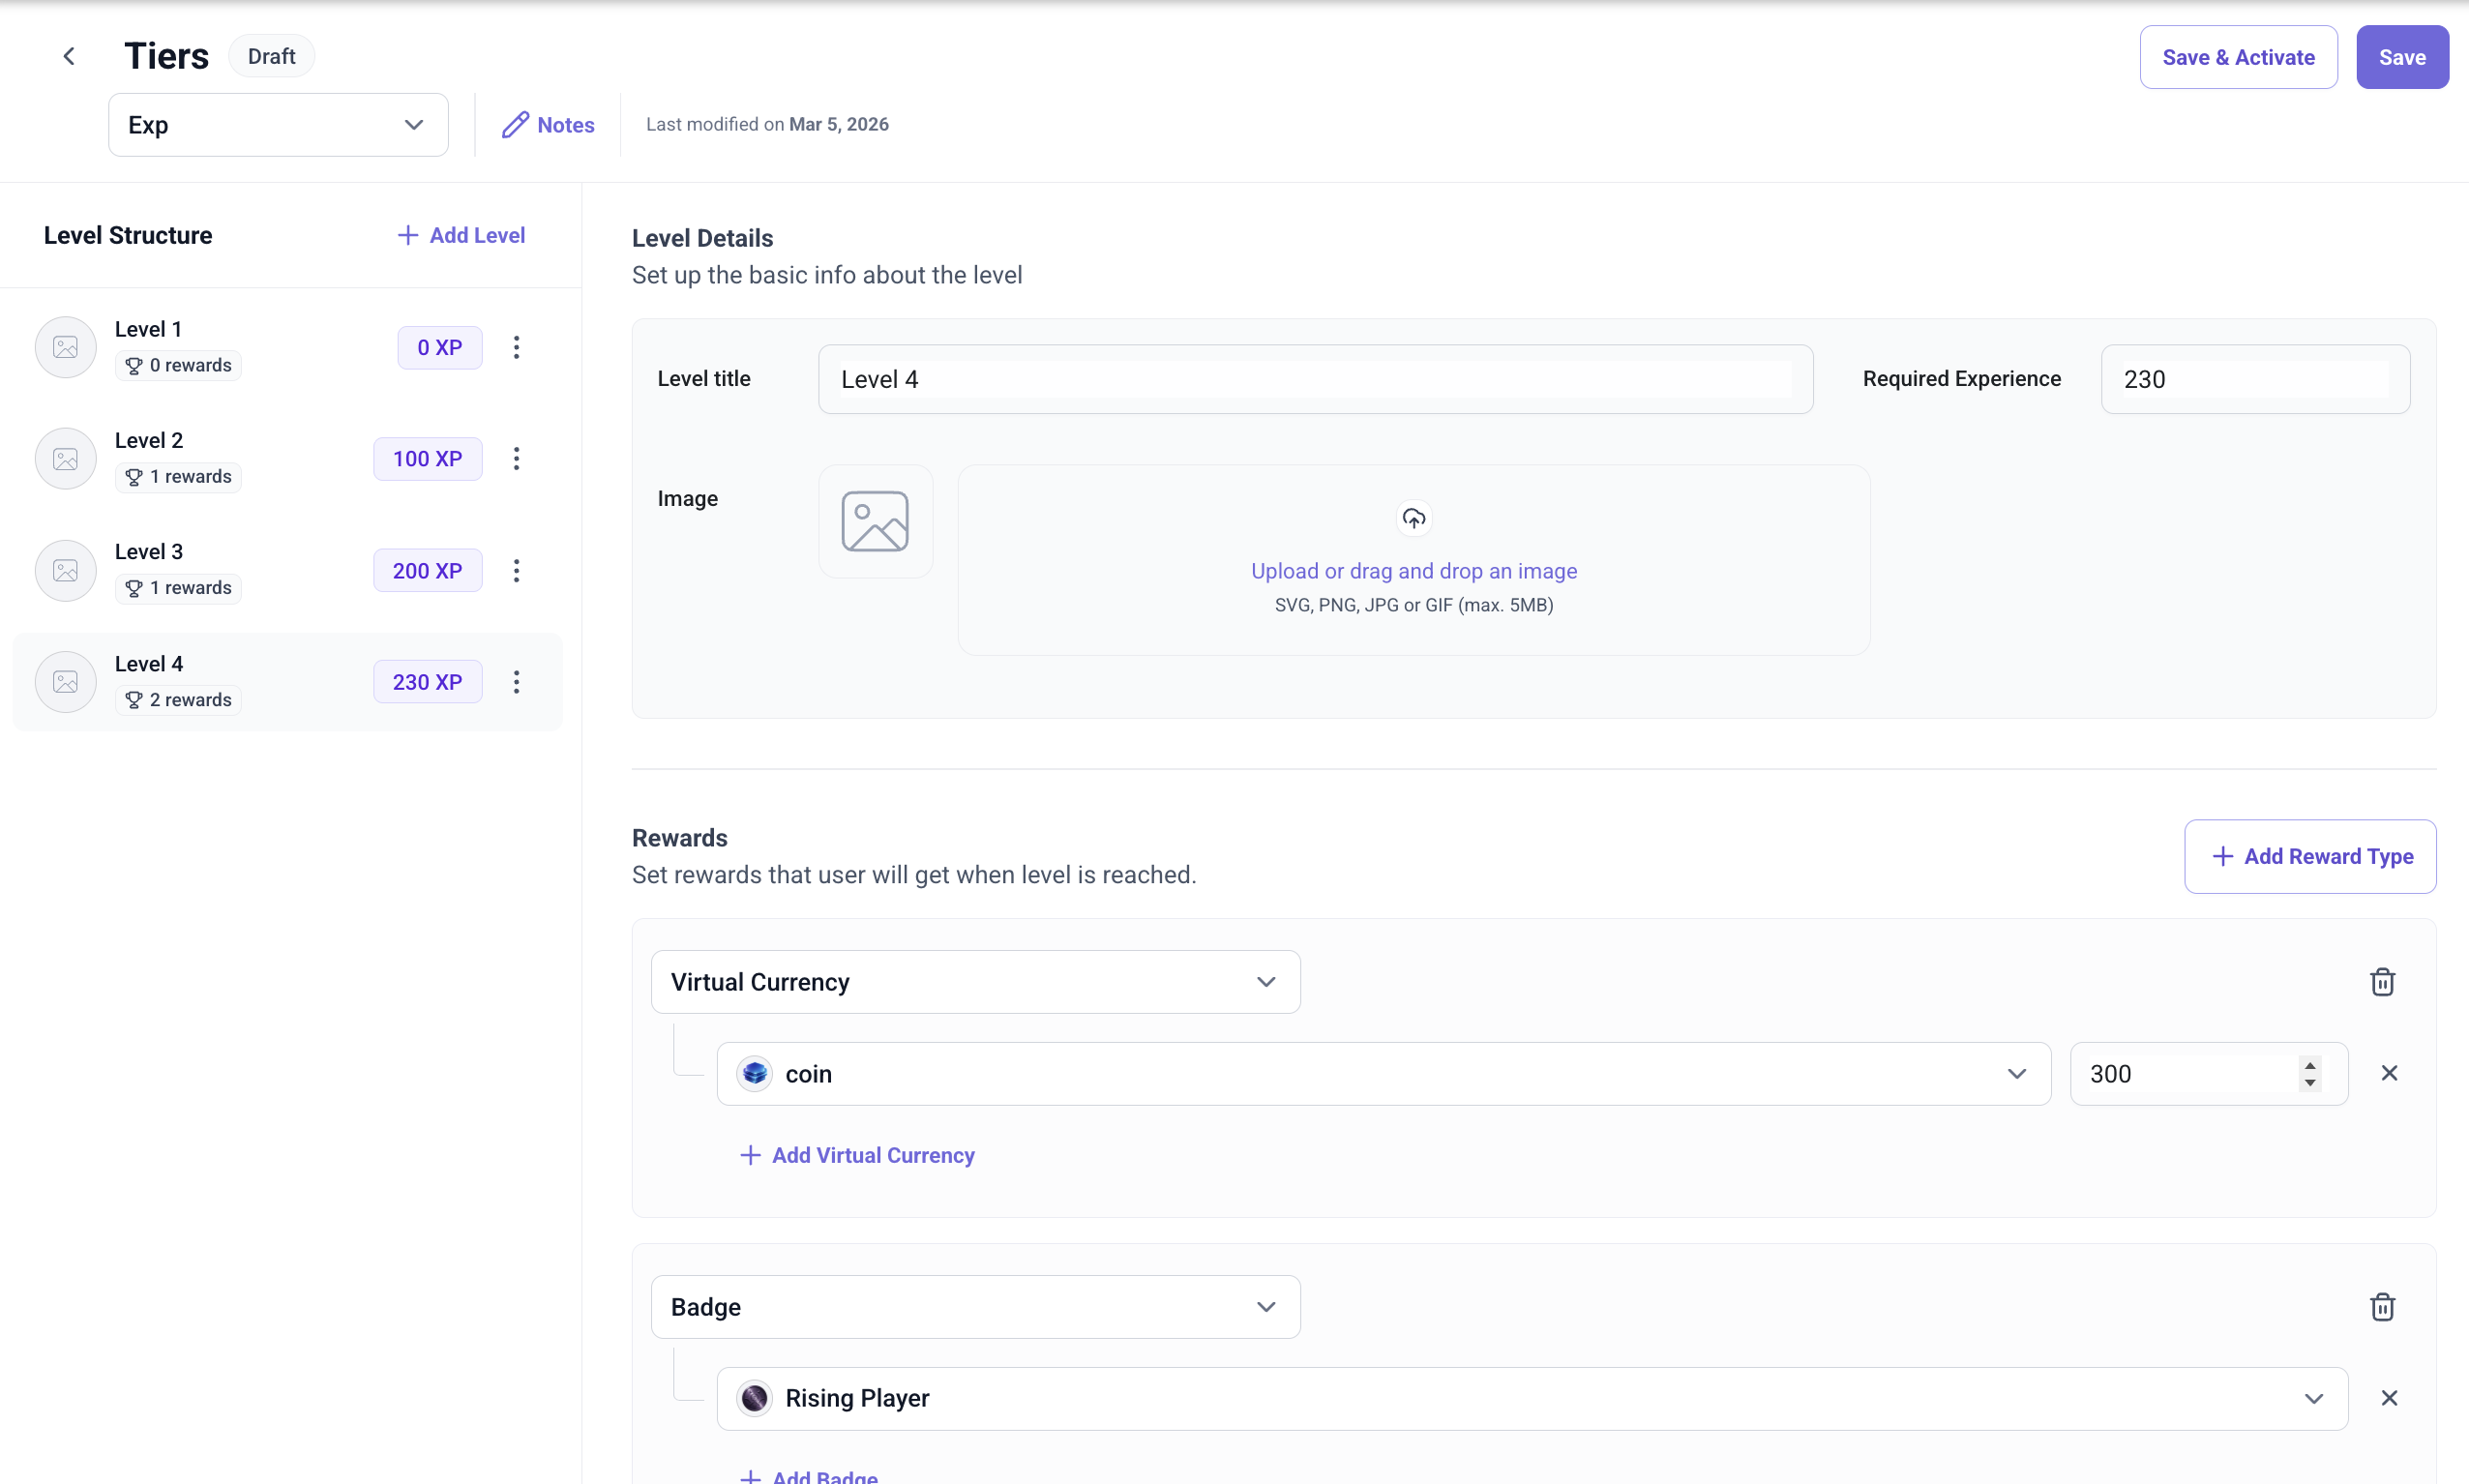Open Level 1 three-dot options menu

click(516, 347)
